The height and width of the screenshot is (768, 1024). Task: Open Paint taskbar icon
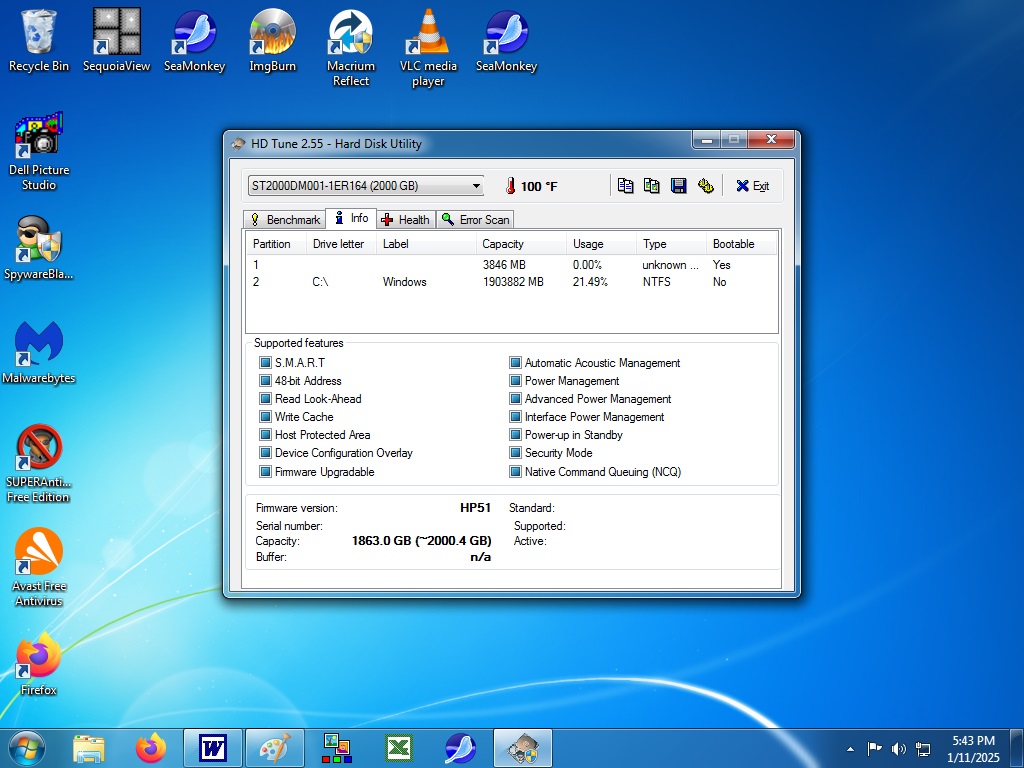(275, 748)
